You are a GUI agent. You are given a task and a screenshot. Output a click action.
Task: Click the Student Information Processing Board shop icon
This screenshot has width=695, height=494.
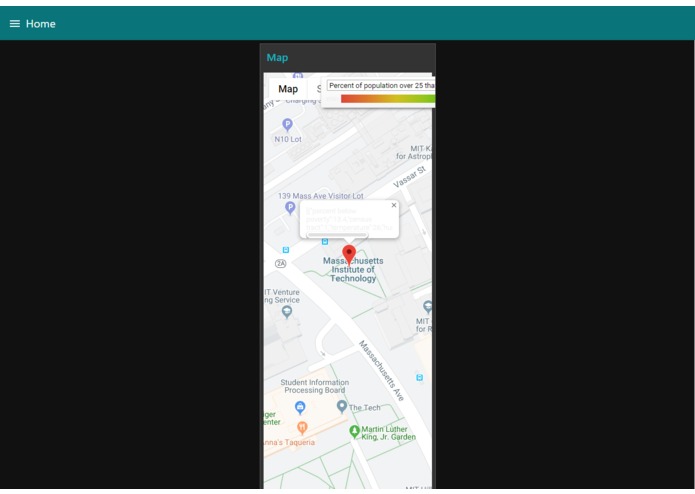click(300, 408)
